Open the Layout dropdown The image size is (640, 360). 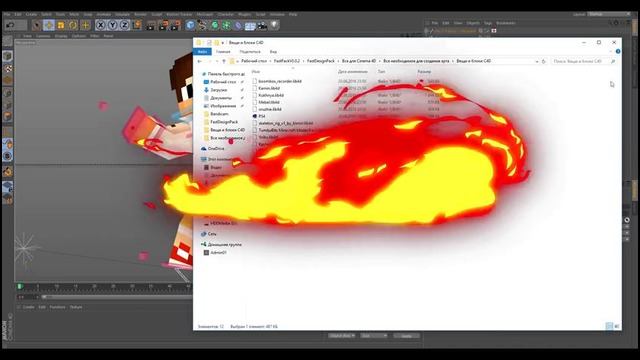click(609, 14)
